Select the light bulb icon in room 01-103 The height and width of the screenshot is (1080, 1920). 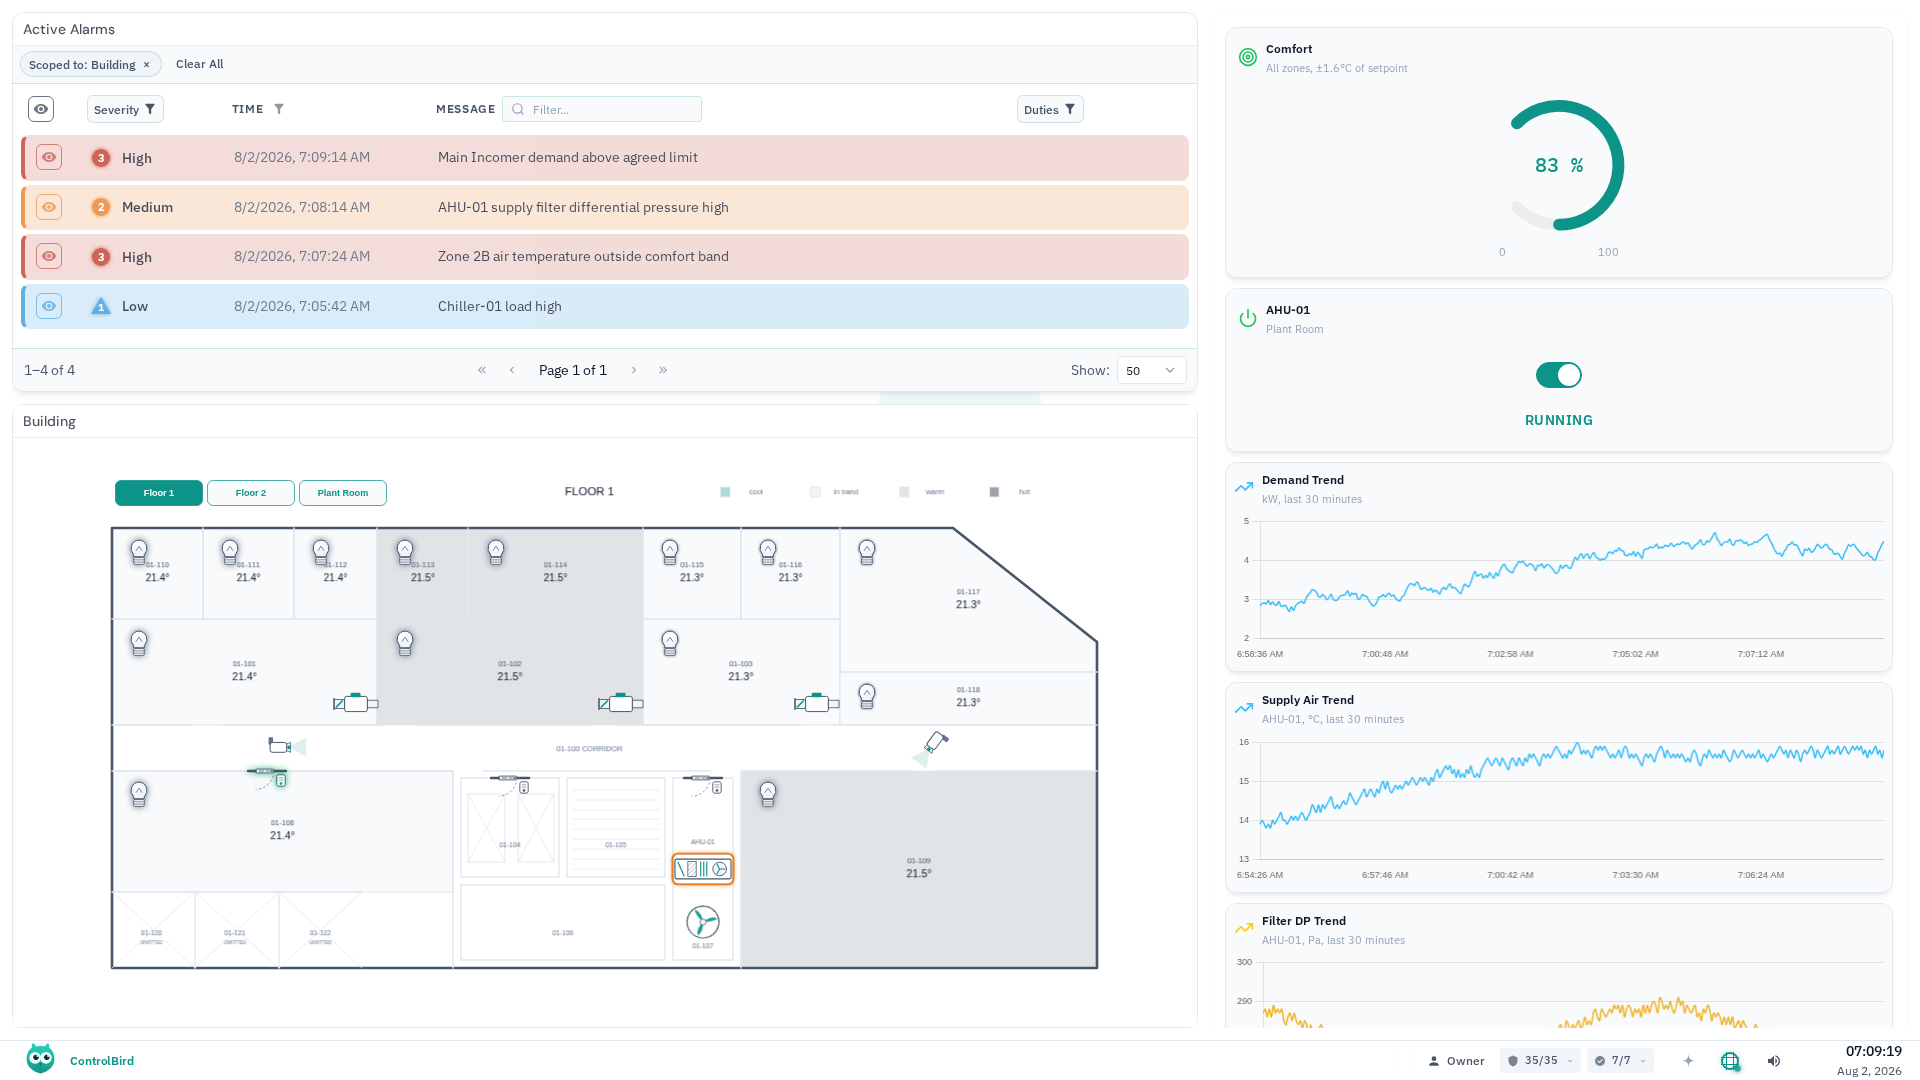[x=670, y=643]
